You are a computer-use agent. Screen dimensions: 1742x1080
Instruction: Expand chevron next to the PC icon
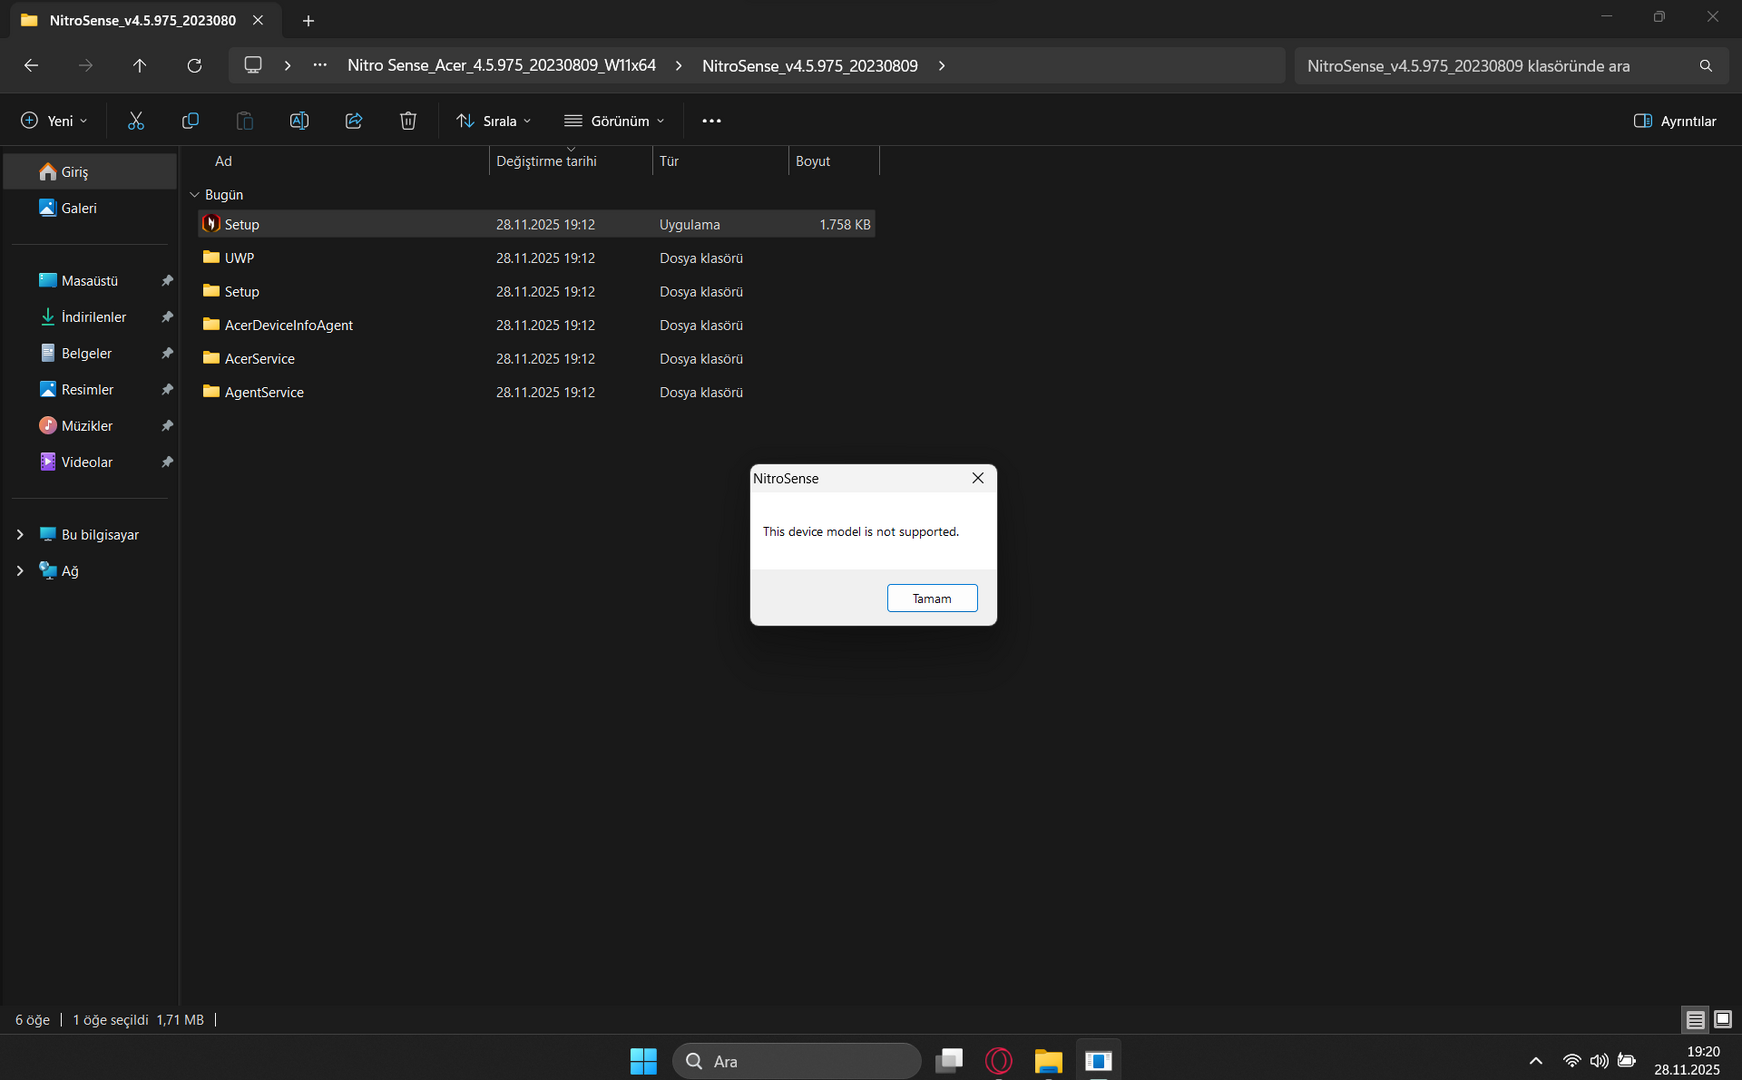288,65
